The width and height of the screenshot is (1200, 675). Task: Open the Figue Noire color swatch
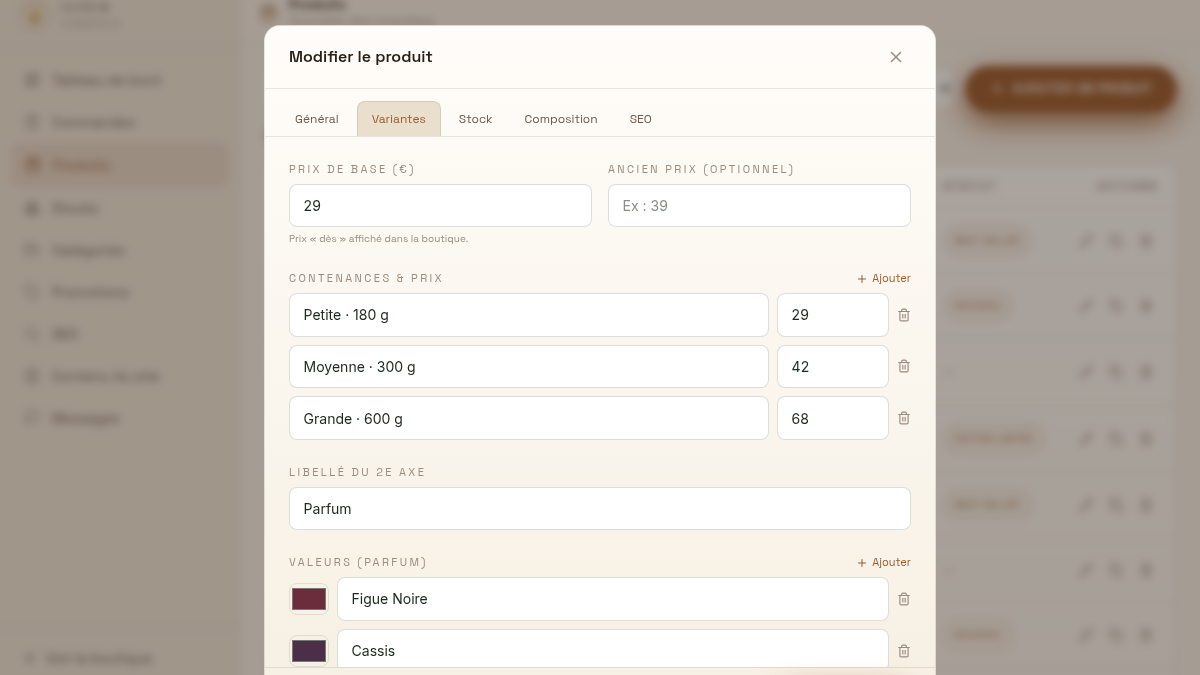pos(309,599)
